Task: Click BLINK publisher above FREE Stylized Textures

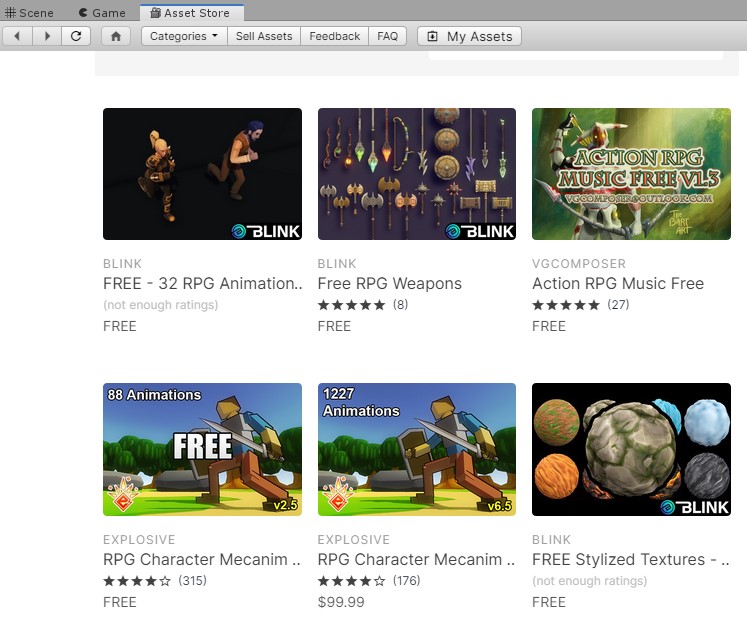Action: tap(551, 539)
